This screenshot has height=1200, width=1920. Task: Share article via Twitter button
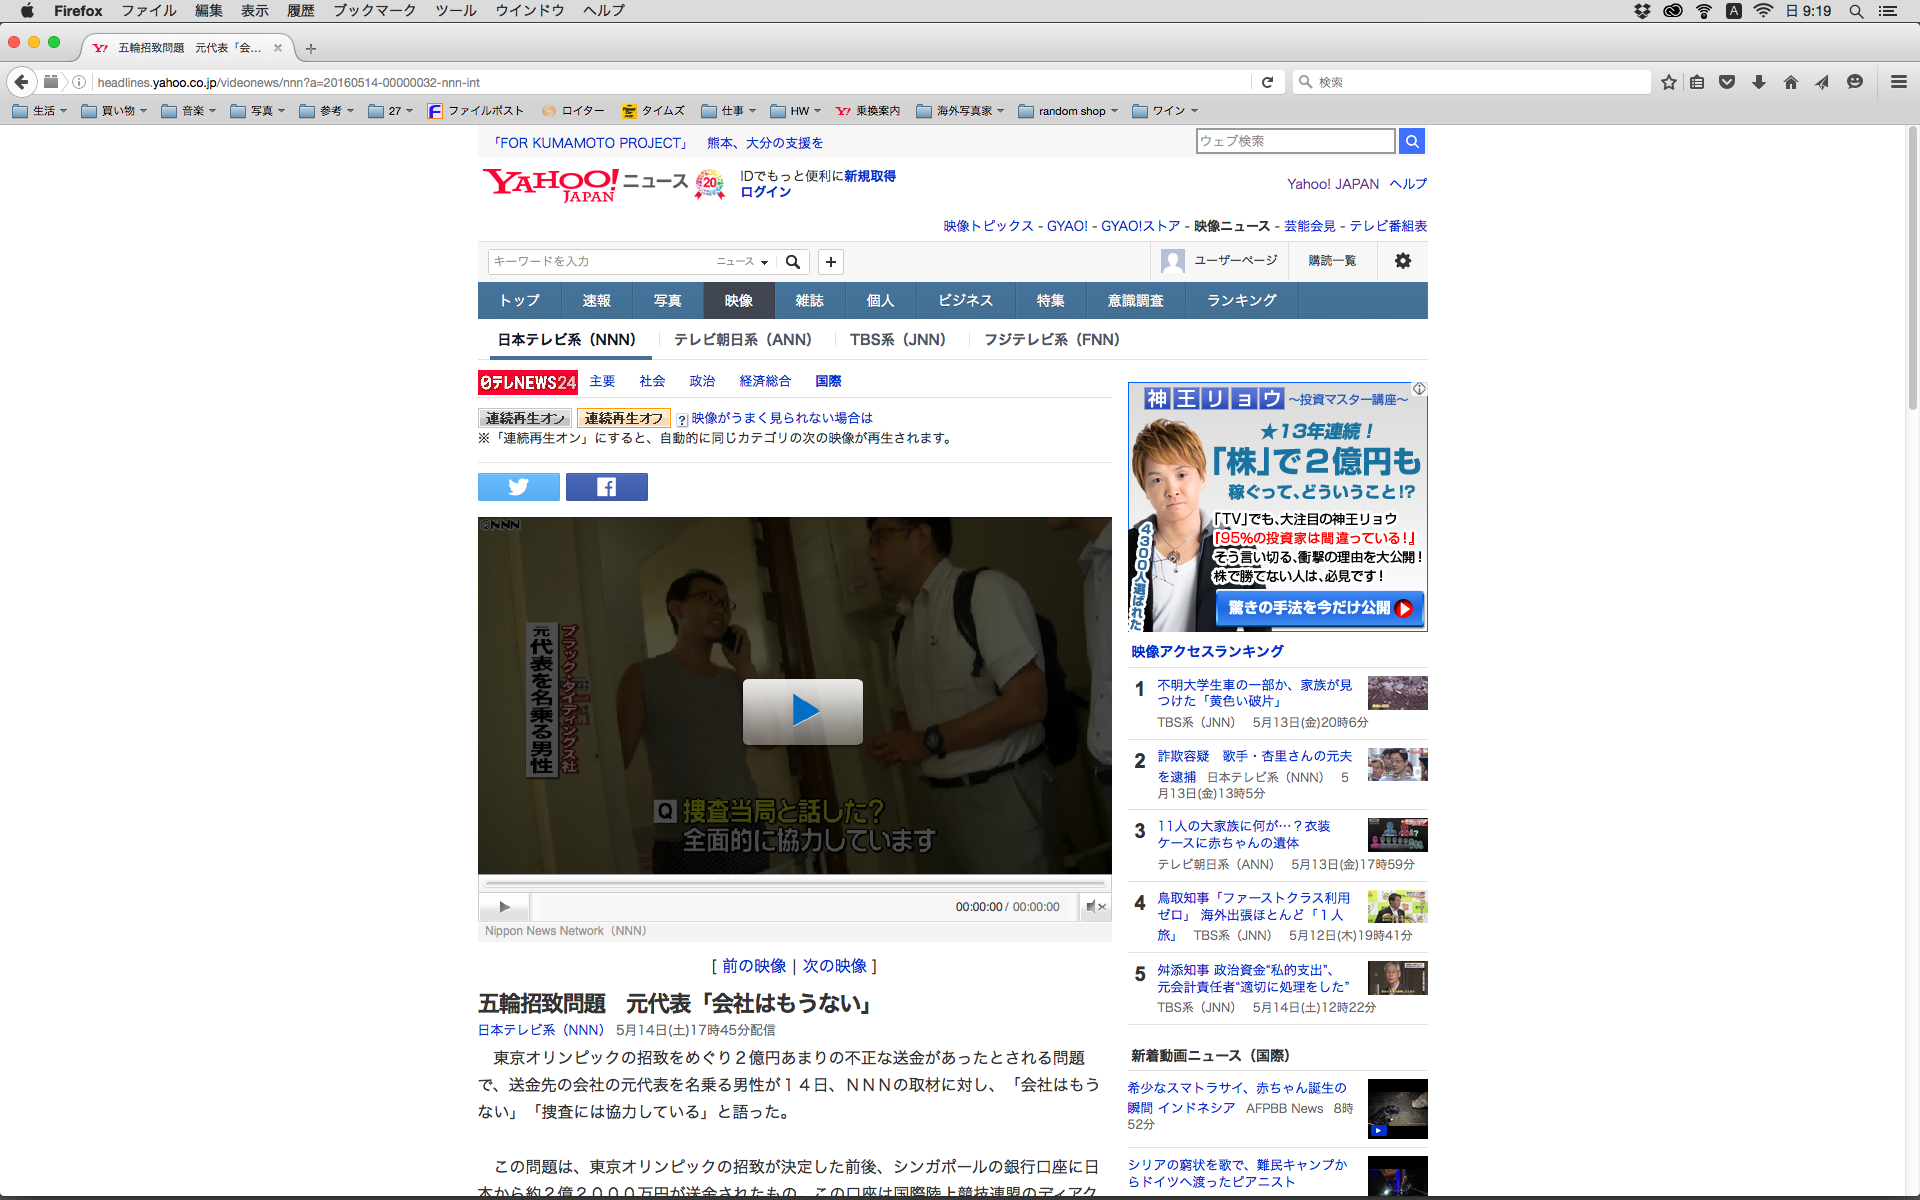coord(518,487)
